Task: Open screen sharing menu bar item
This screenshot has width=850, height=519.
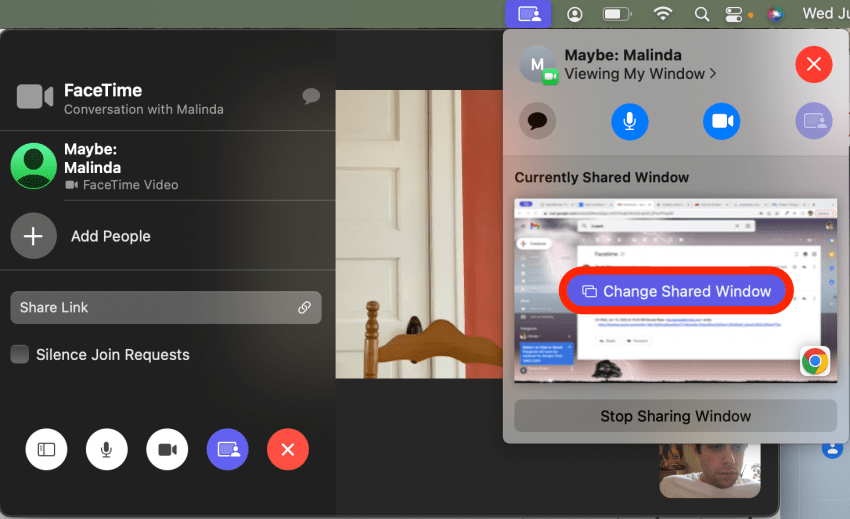Action: click(529, 14)
